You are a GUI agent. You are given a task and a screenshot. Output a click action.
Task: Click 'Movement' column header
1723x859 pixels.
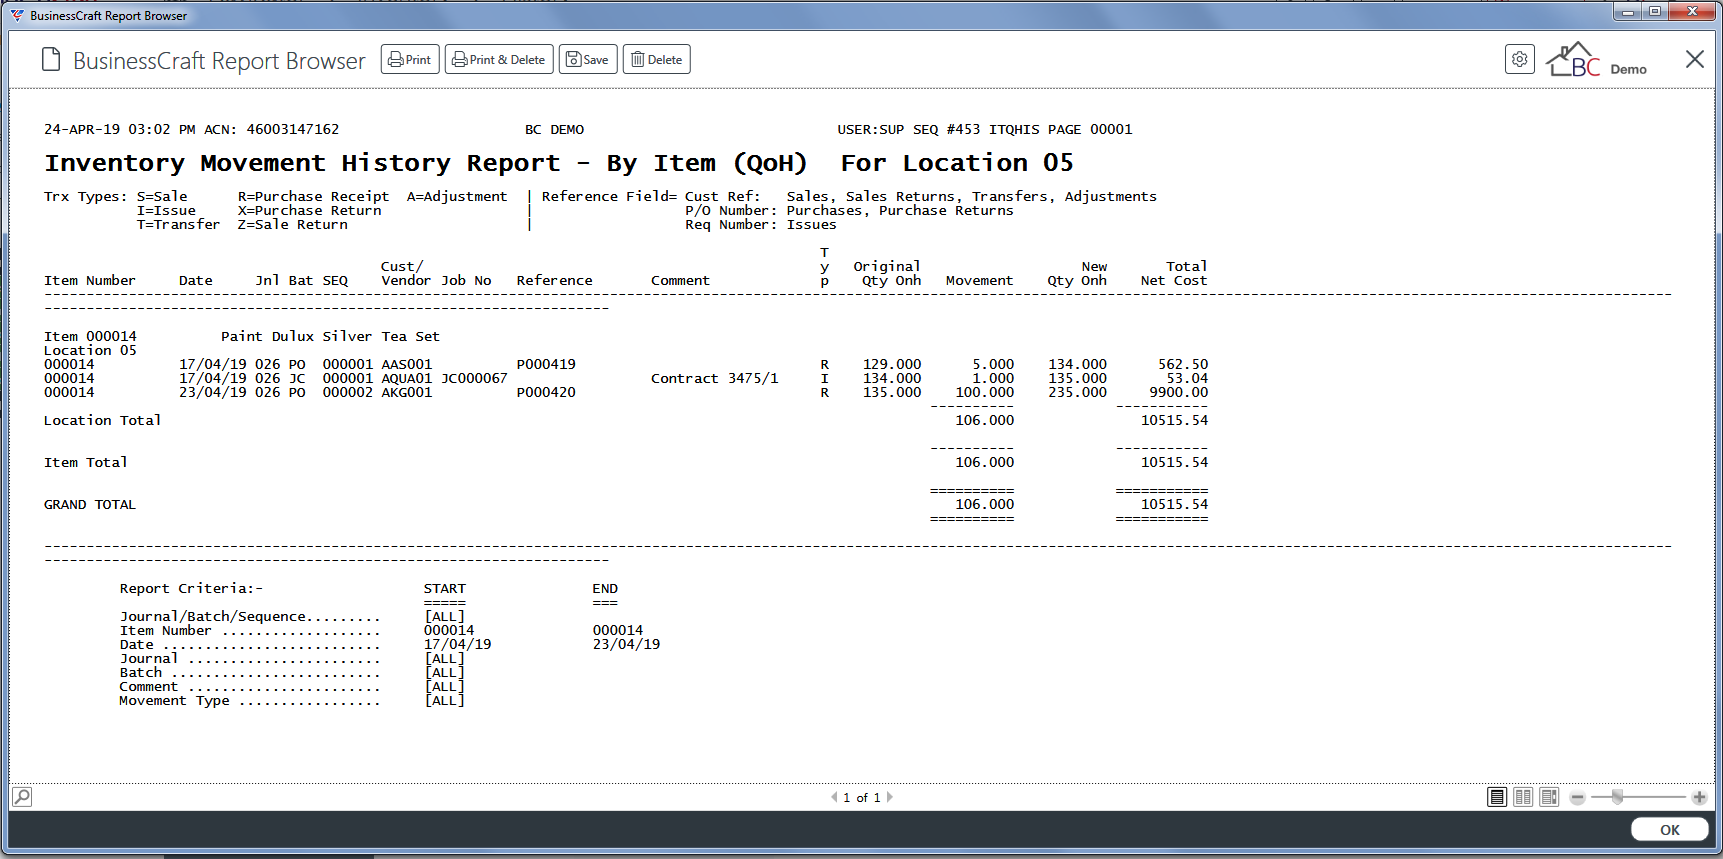click(979, 280)
